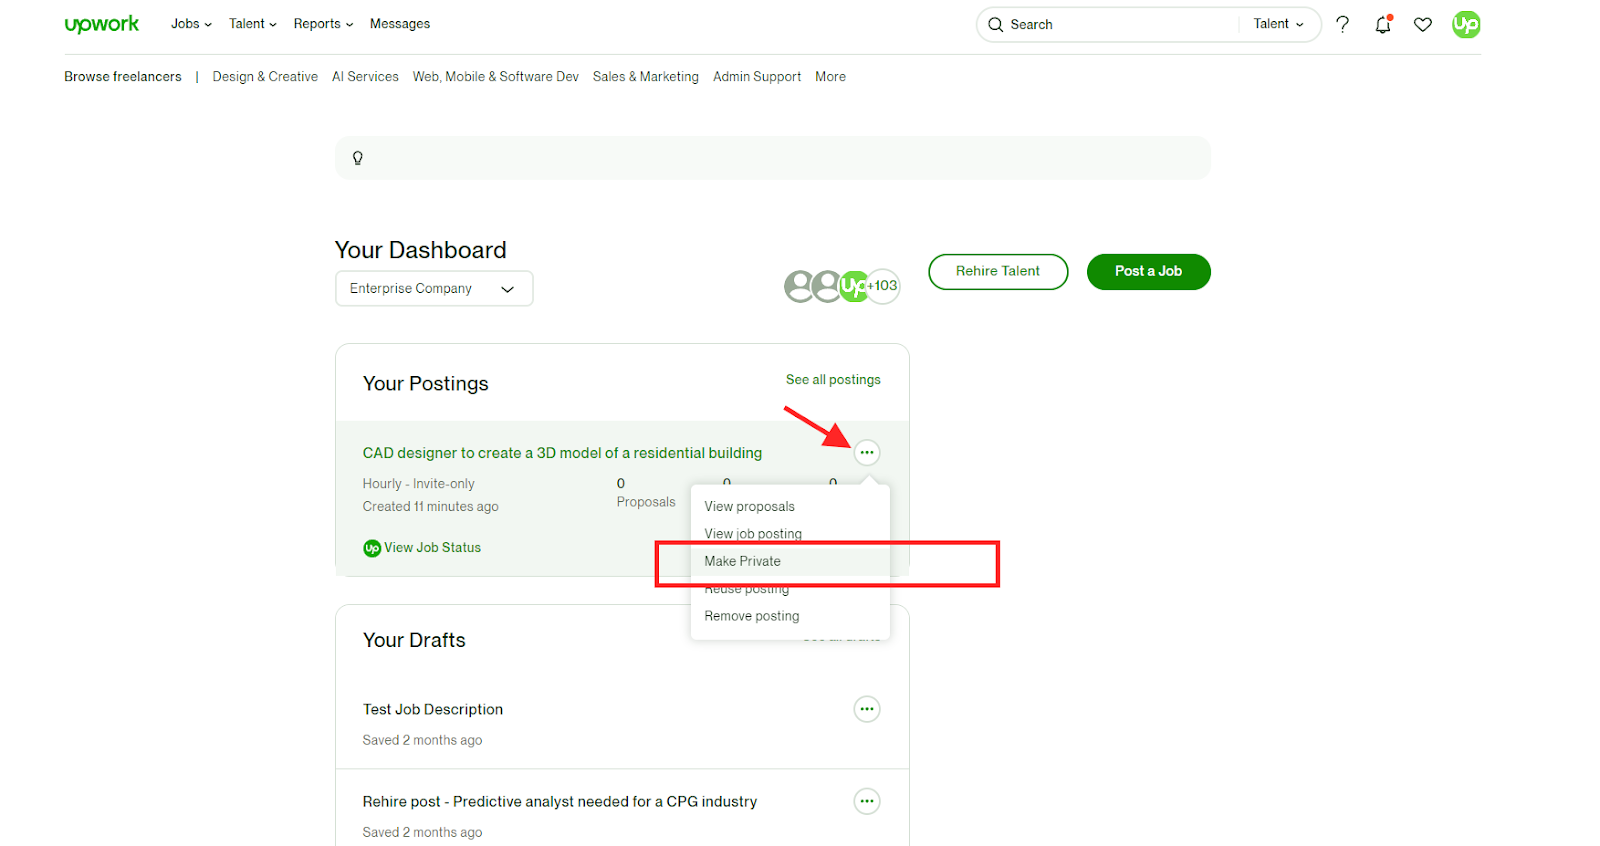The width and height of the screenshot is (1600, 846).
Task: Open the notifications bell
Action: (x=1383, y=24)
